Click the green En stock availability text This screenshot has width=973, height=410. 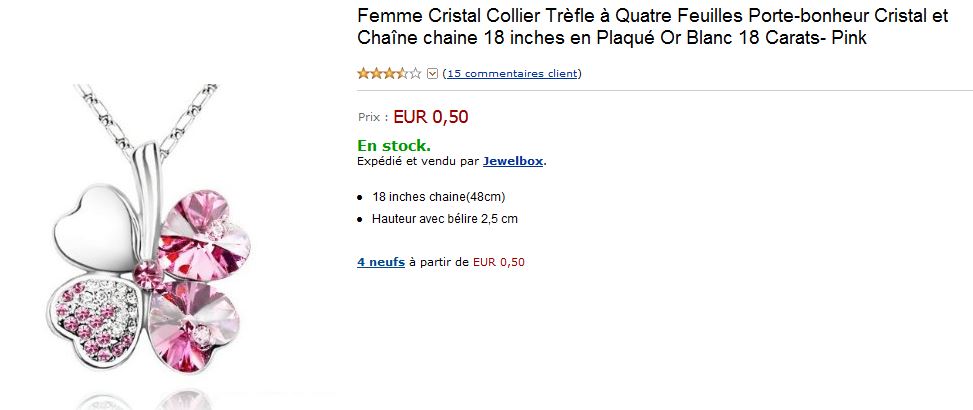(x=393, y=146)
